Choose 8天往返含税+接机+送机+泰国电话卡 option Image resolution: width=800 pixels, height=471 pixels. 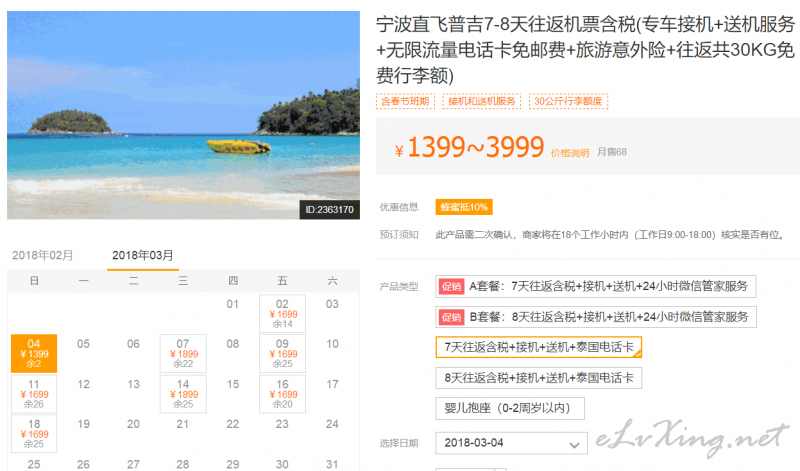(x=538, y=378)
